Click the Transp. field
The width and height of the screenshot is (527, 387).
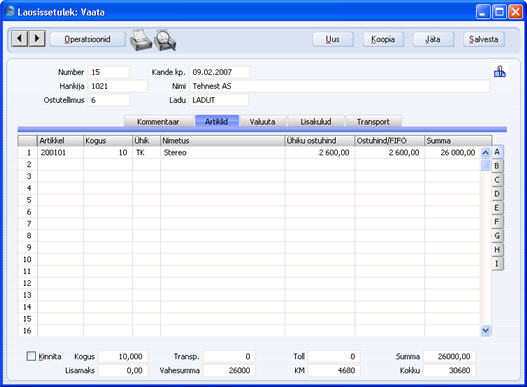[x=229, y=356]
